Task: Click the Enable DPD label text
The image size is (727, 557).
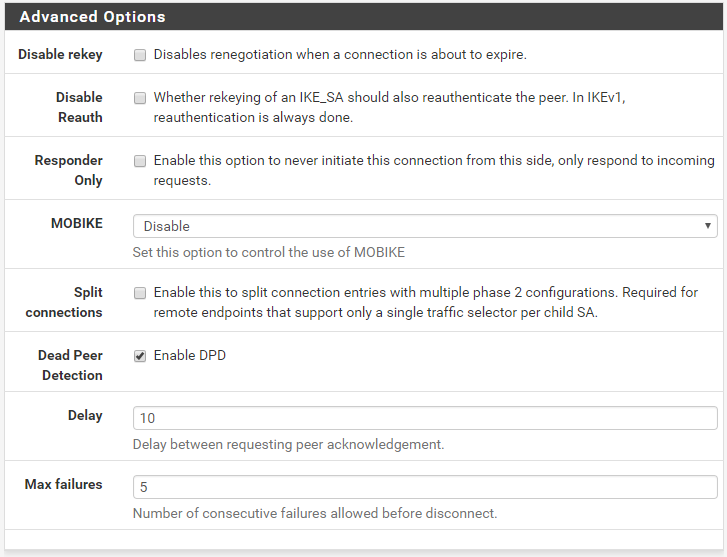Action: pos(190,356)
